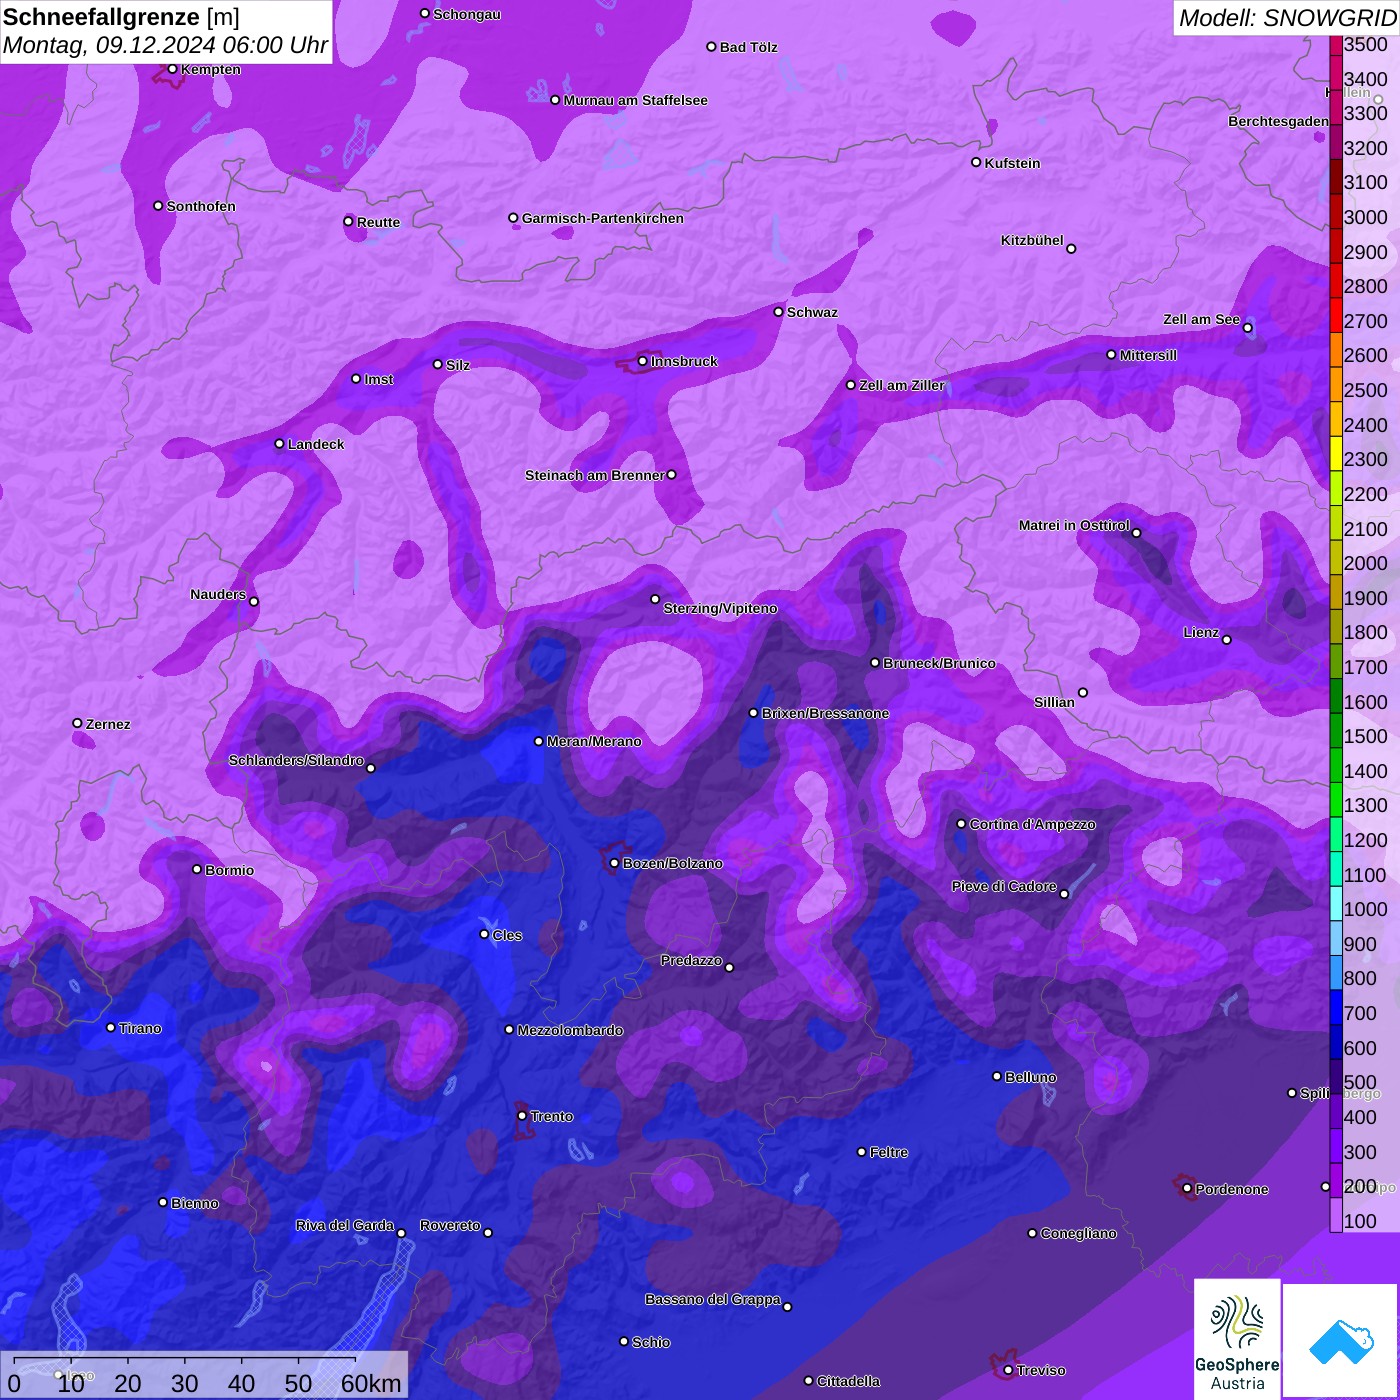Click the Murnau am Staffelsee label
Viewport: 1400px width, 1400px height.
pos(635,100)
